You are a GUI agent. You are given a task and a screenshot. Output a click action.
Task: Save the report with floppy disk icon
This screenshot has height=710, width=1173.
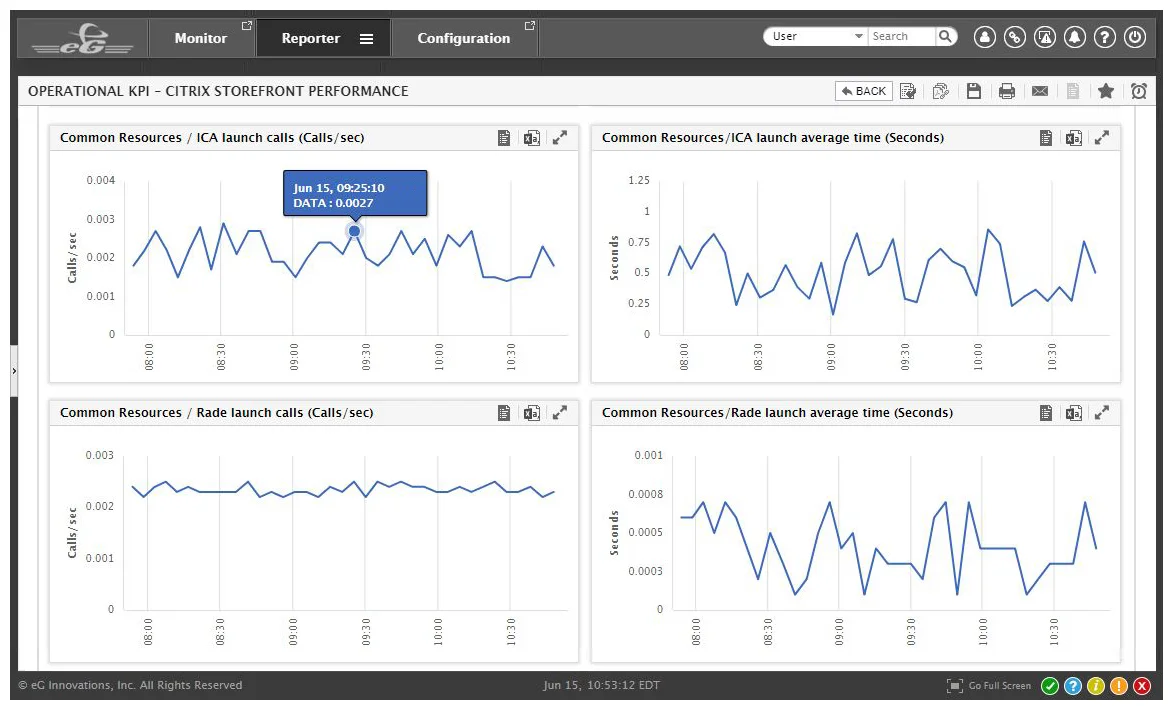[974, 91]
